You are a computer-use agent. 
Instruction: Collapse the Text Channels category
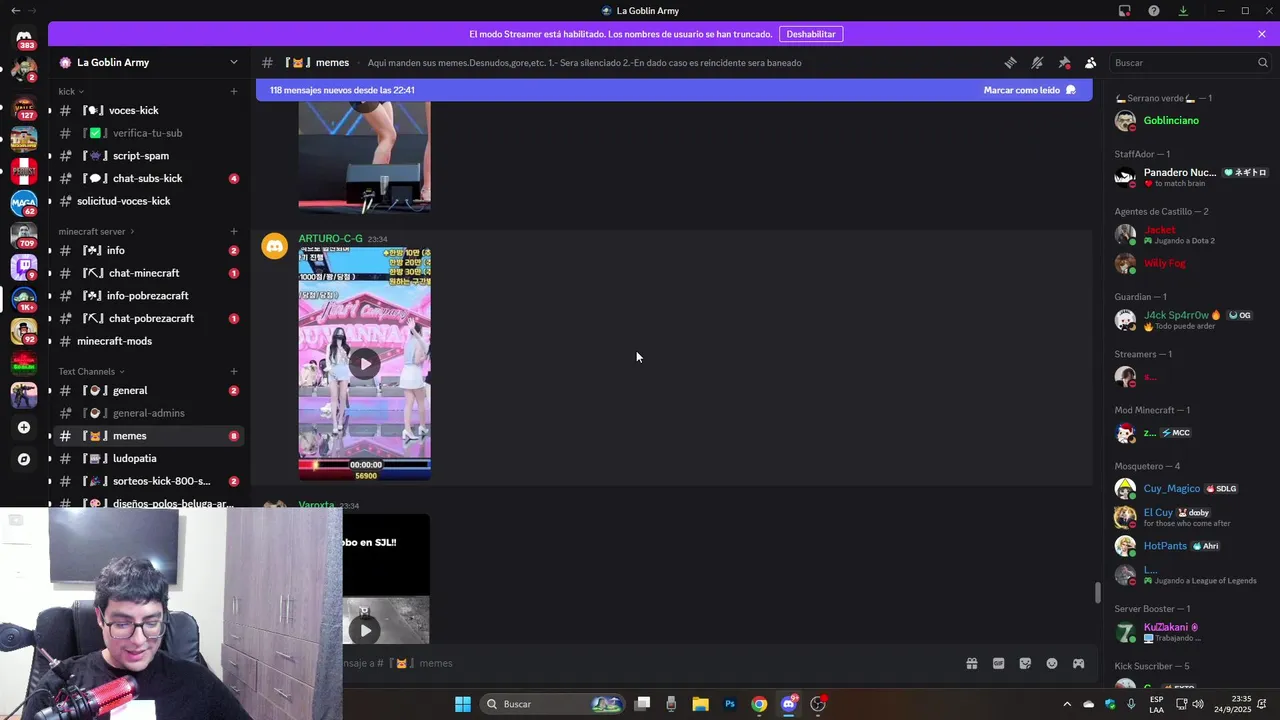(91, 371)
